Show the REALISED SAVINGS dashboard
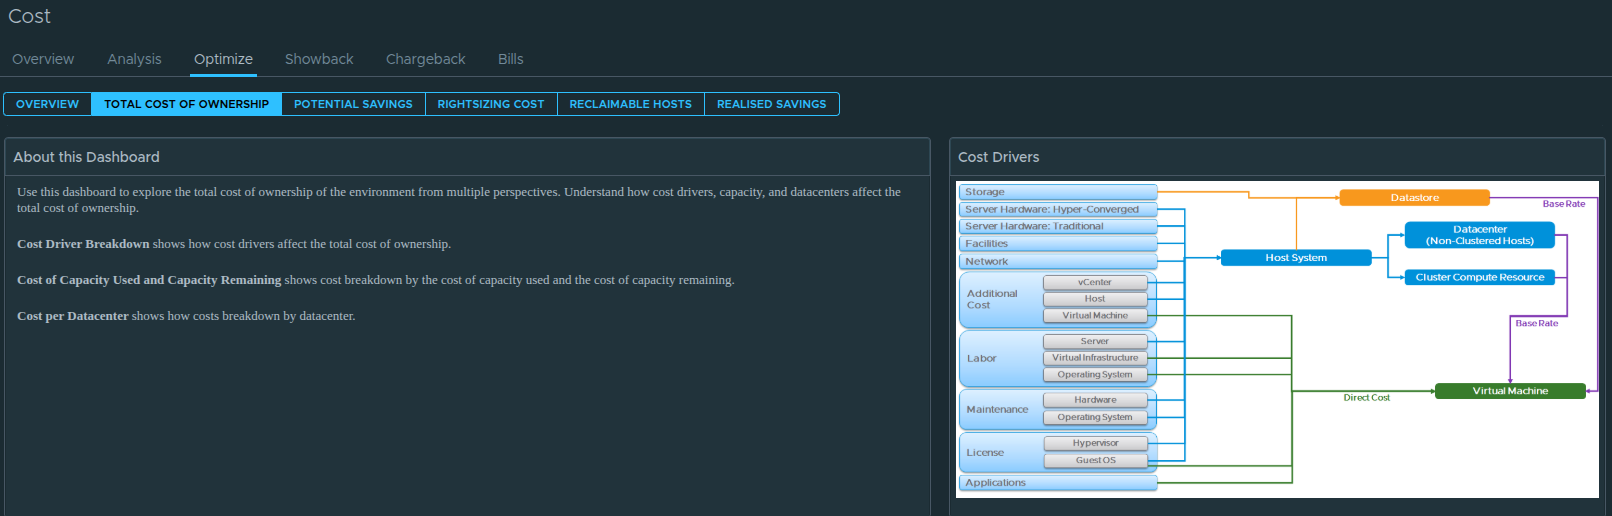The height and width of the screenshot is (516, 1612). coord(771,104)
